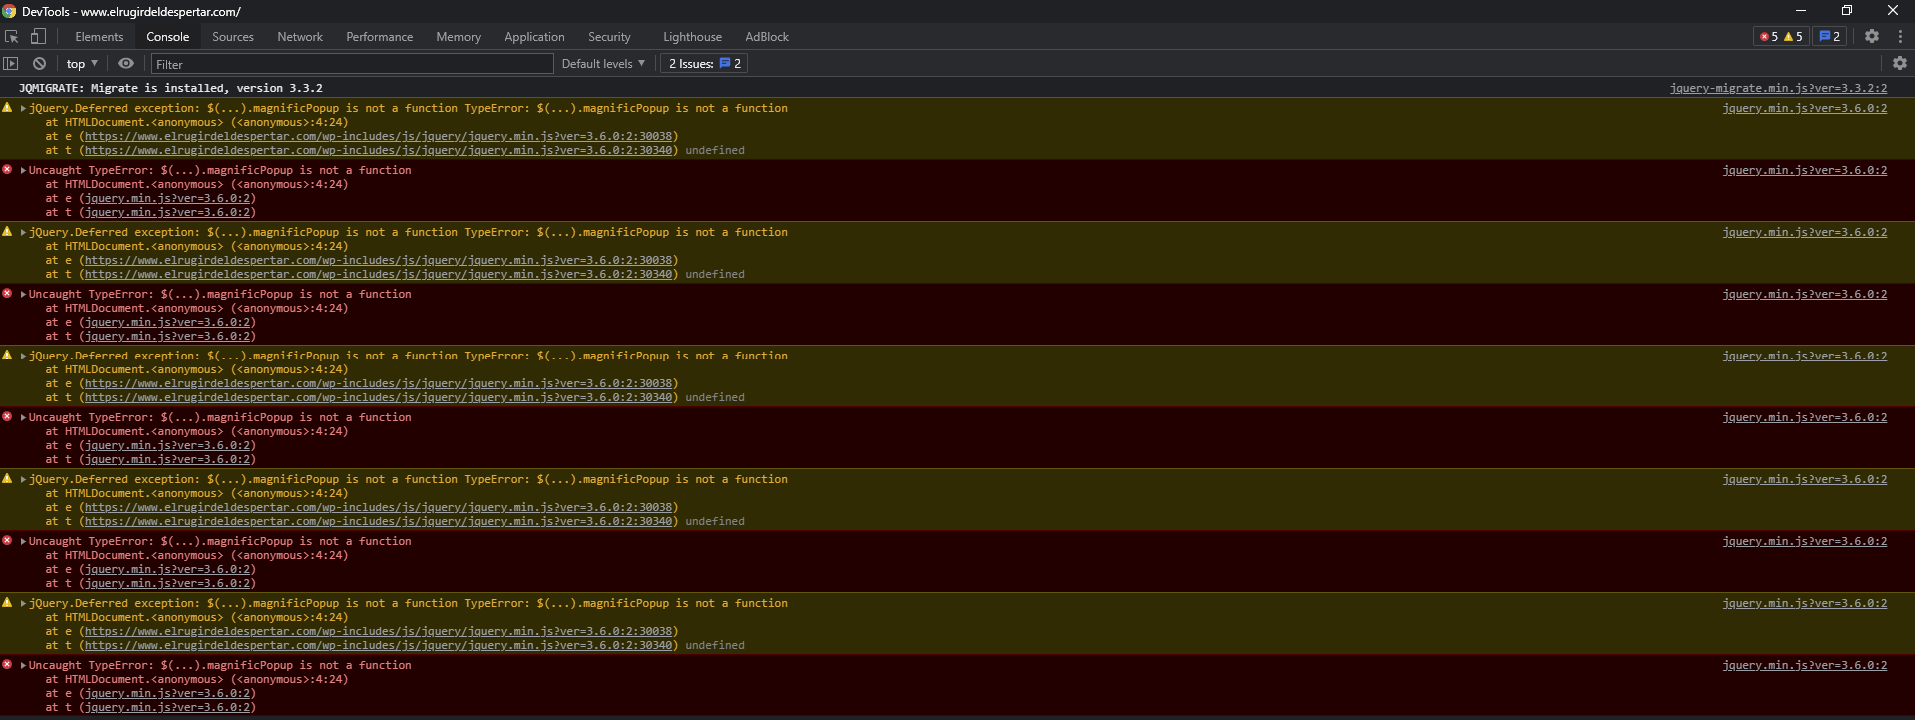Click the JQMIGRATE: Migrate is installed message
The width and height of the screenshot is (1915, 720).
point(170,88)
